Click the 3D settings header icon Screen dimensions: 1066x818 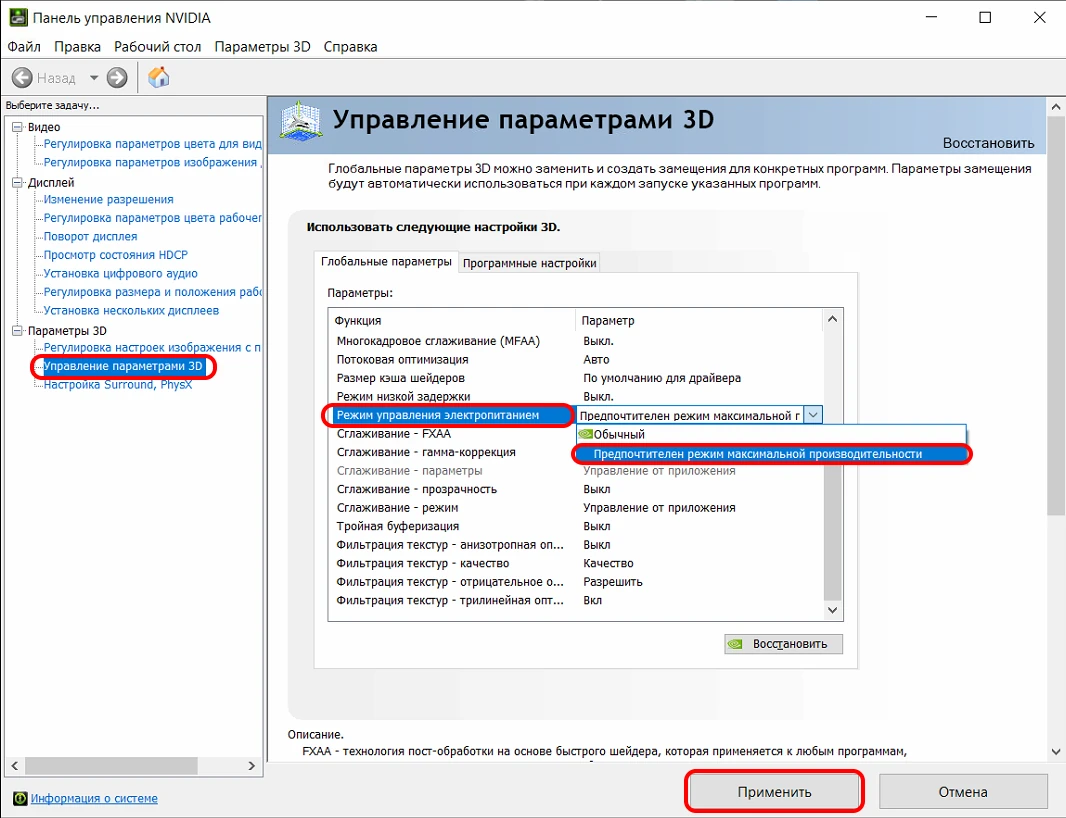pyautogui.click(x=301, y=122)
